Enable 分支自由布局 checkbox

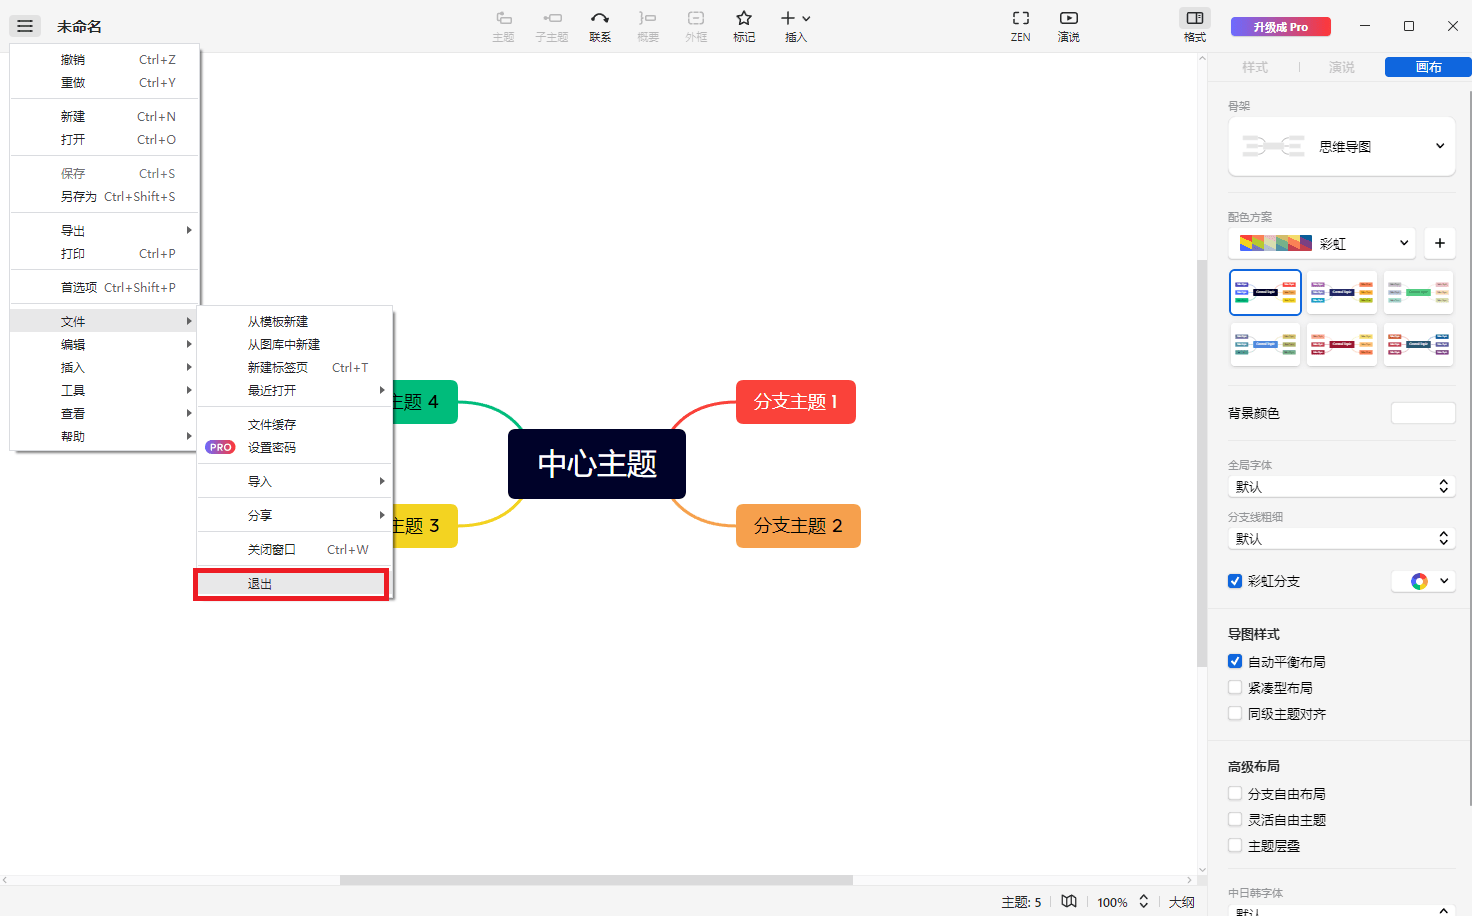pos(1235,793)
